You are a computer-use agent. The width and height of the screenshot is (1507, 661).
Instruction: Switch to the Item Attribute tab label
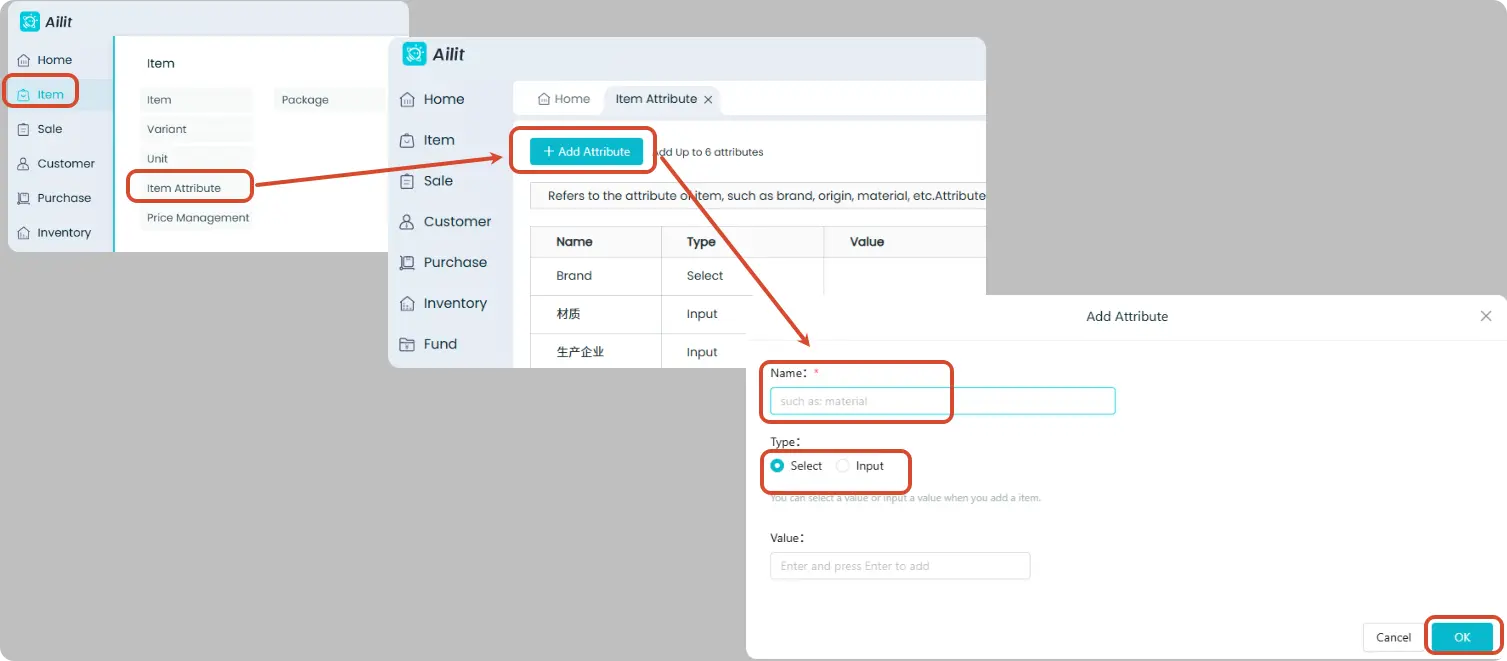click(x=656, y=99)
